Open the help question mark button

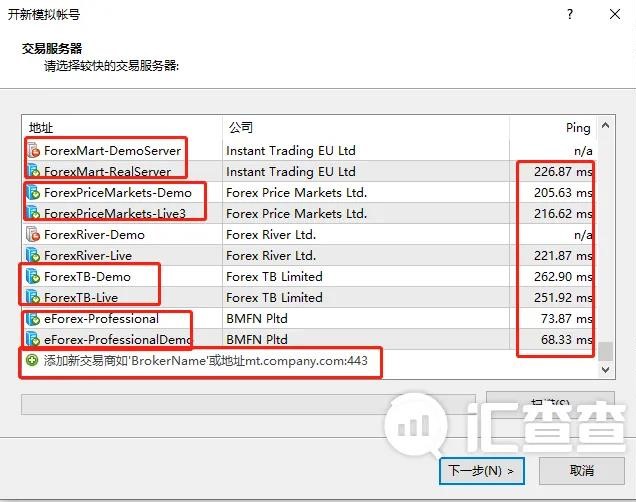coord(570,15)
